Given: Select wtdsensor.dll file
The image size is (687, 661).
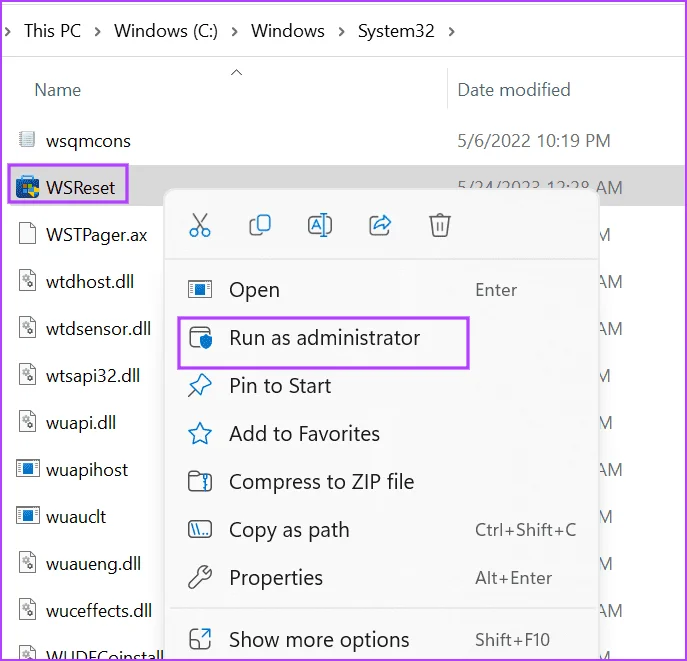Looking at the screenshot, I should [98, 329].
